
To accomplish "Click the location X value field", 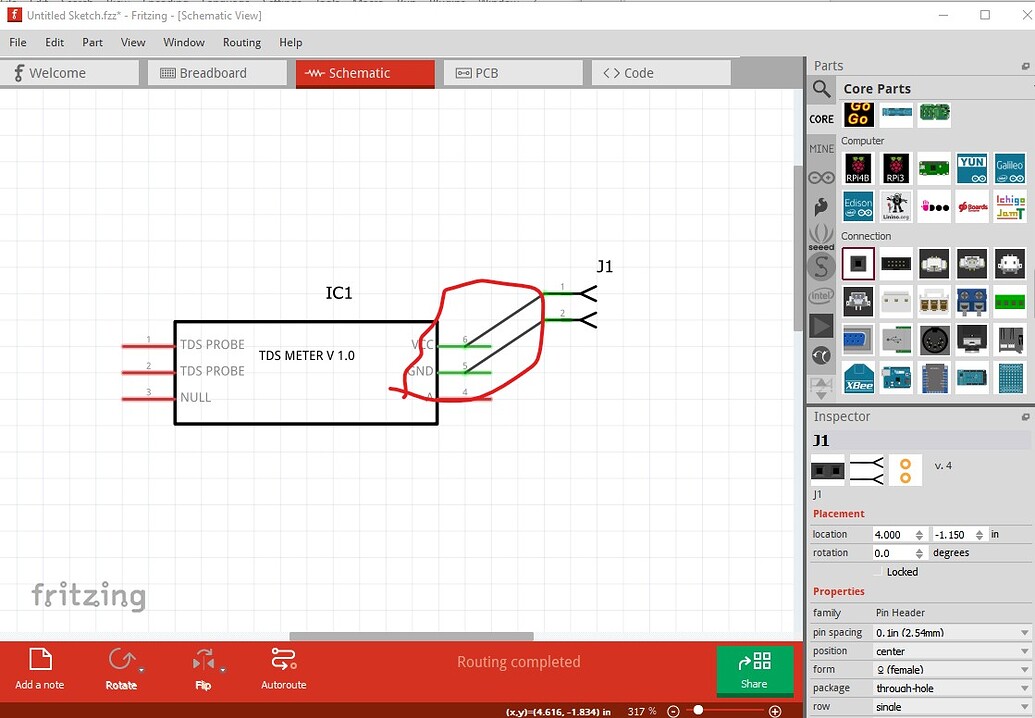I will tap(892, 535).
